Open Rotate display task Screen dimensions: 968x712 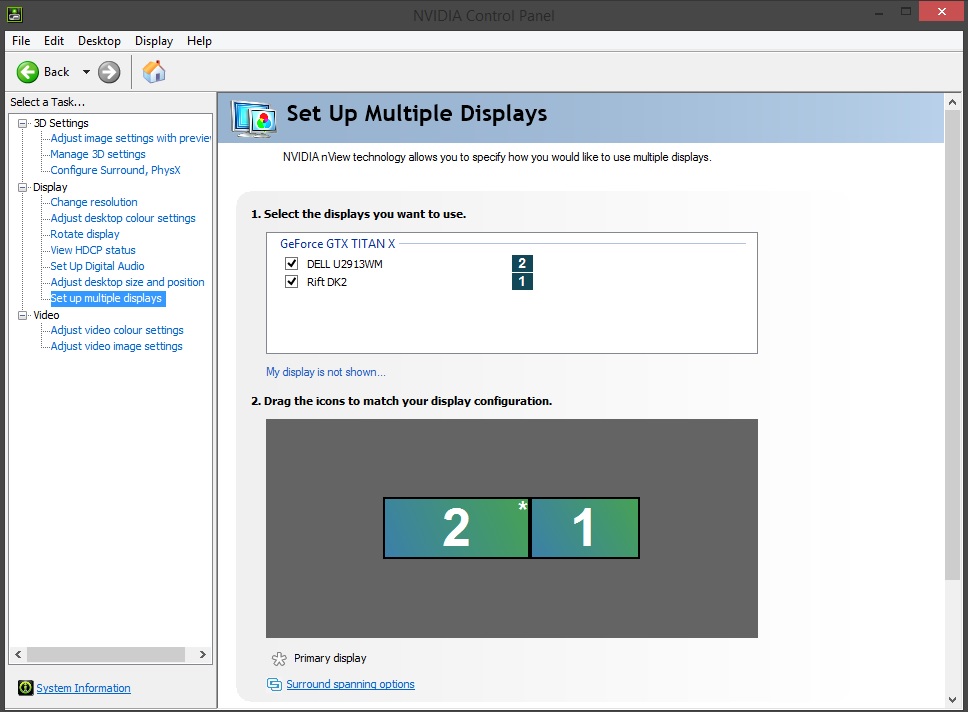pyautogui.click(x=85, y=235)
